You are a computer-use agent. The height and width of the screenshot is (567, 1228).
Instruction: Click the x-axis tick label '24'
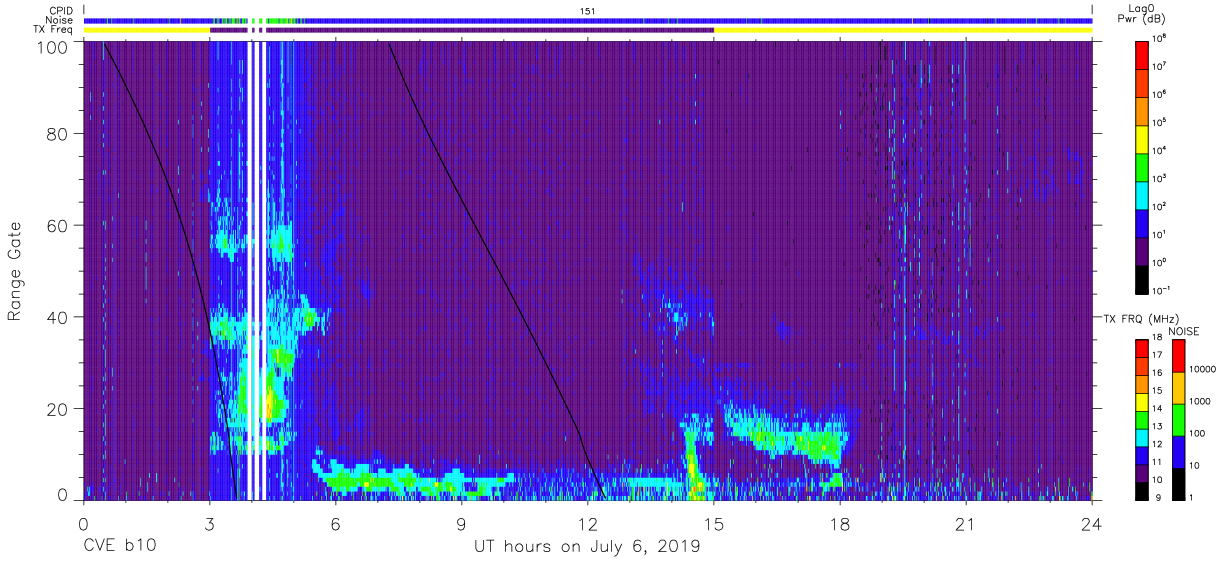pos(1092,523)
